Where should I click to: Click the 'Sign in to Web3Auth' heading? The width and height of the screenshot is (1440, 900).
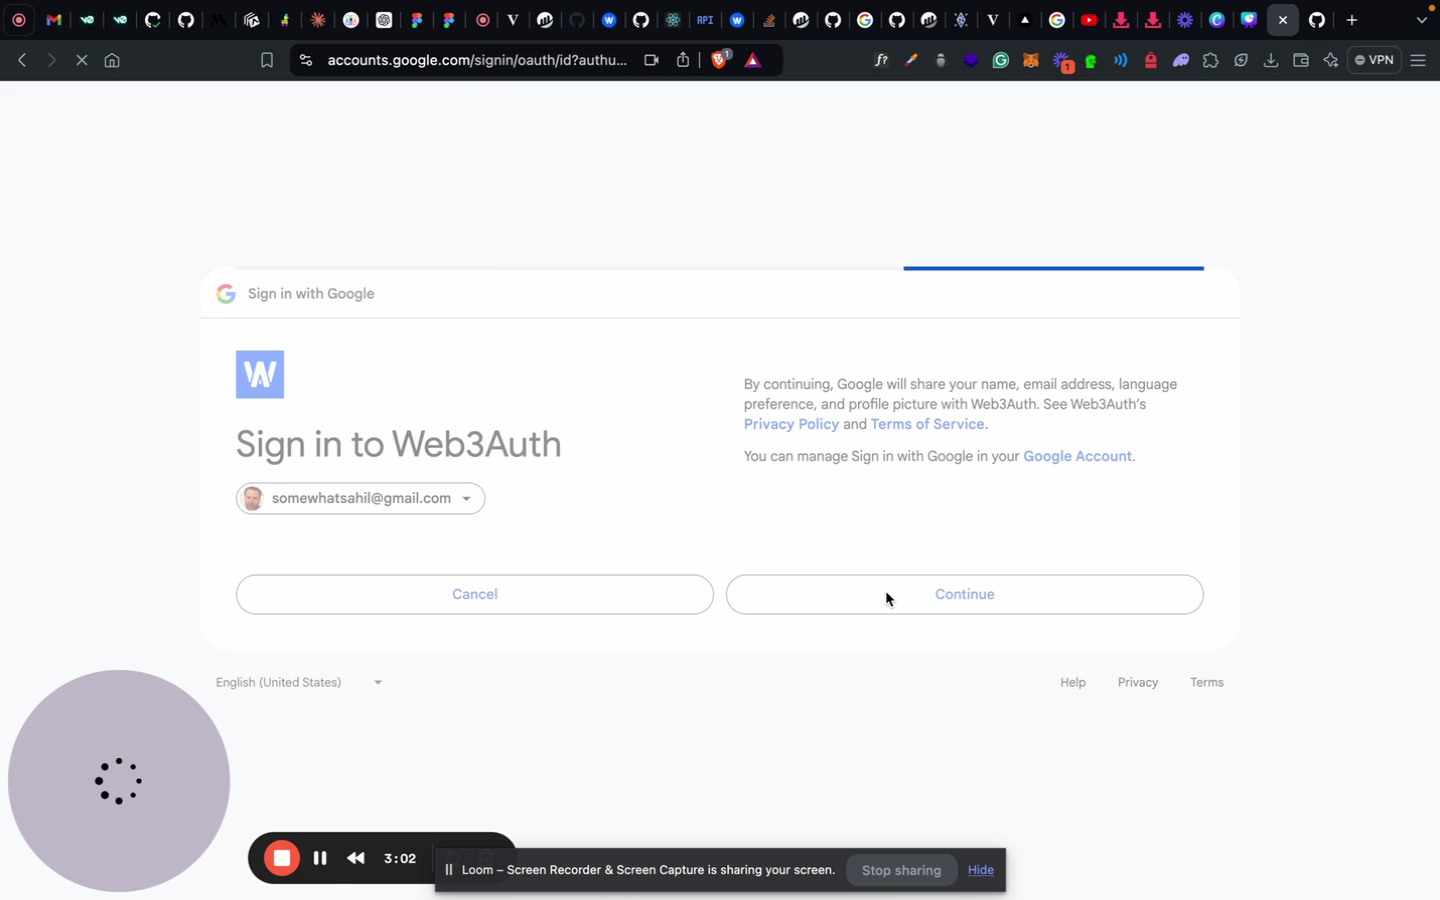[x=398, y=444]
